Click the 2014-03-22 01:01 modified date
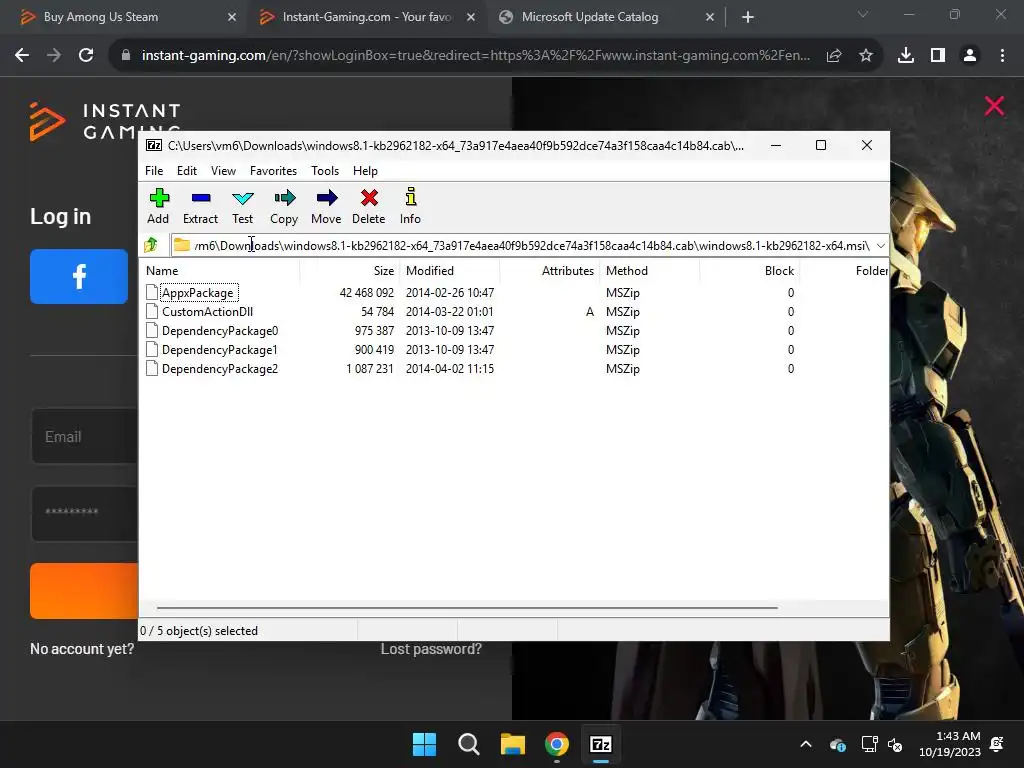This screenshot has width=1024, height=768. tap(449, 312)
